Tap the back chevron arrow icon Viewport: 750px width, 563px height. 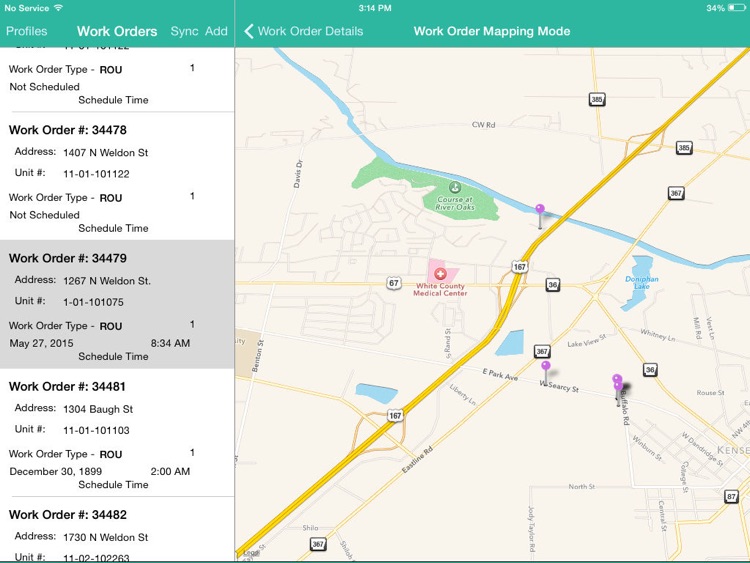(x=248, y=31)
